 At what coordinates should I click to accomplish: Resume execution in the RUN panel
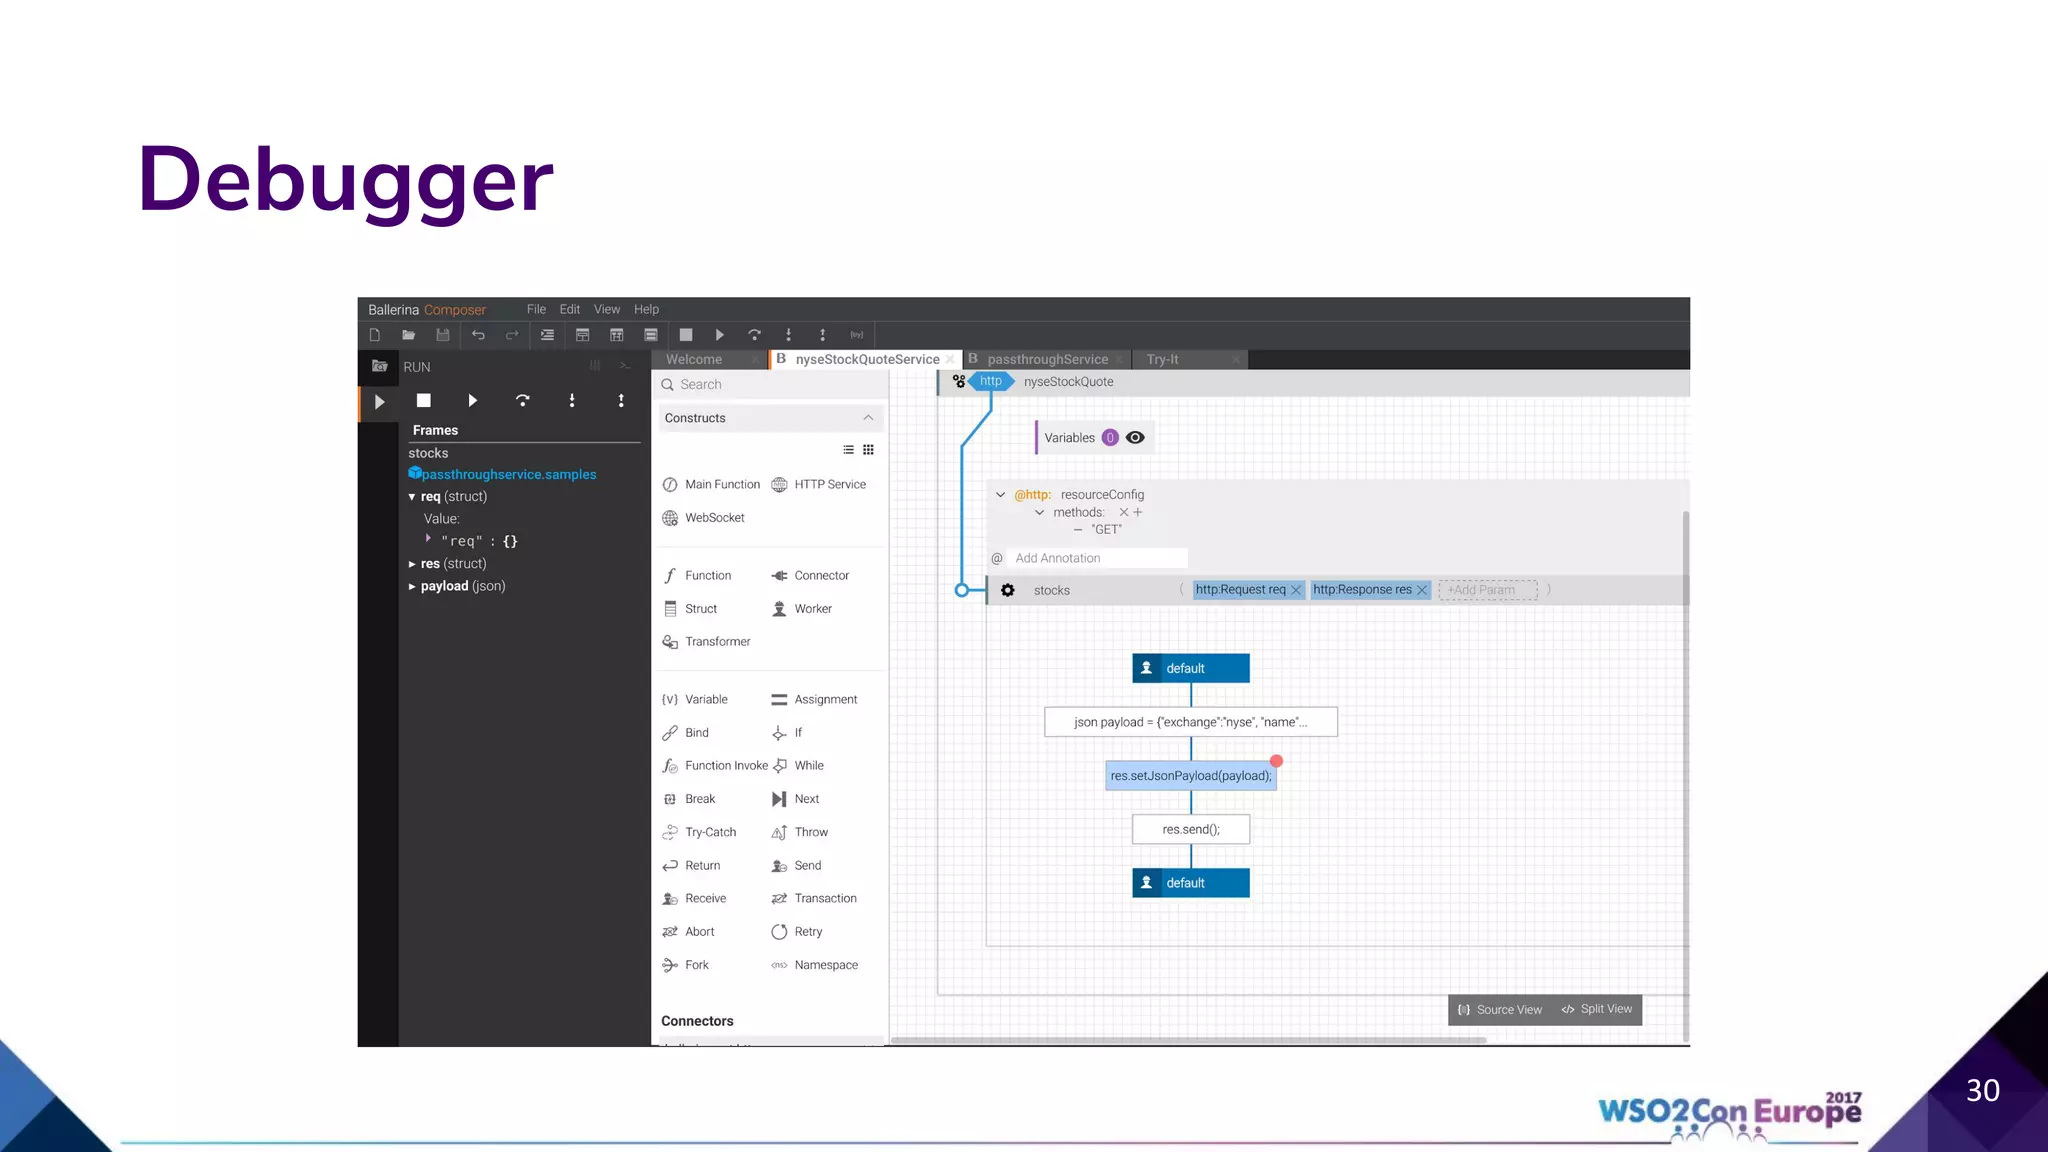coord(473,400)
